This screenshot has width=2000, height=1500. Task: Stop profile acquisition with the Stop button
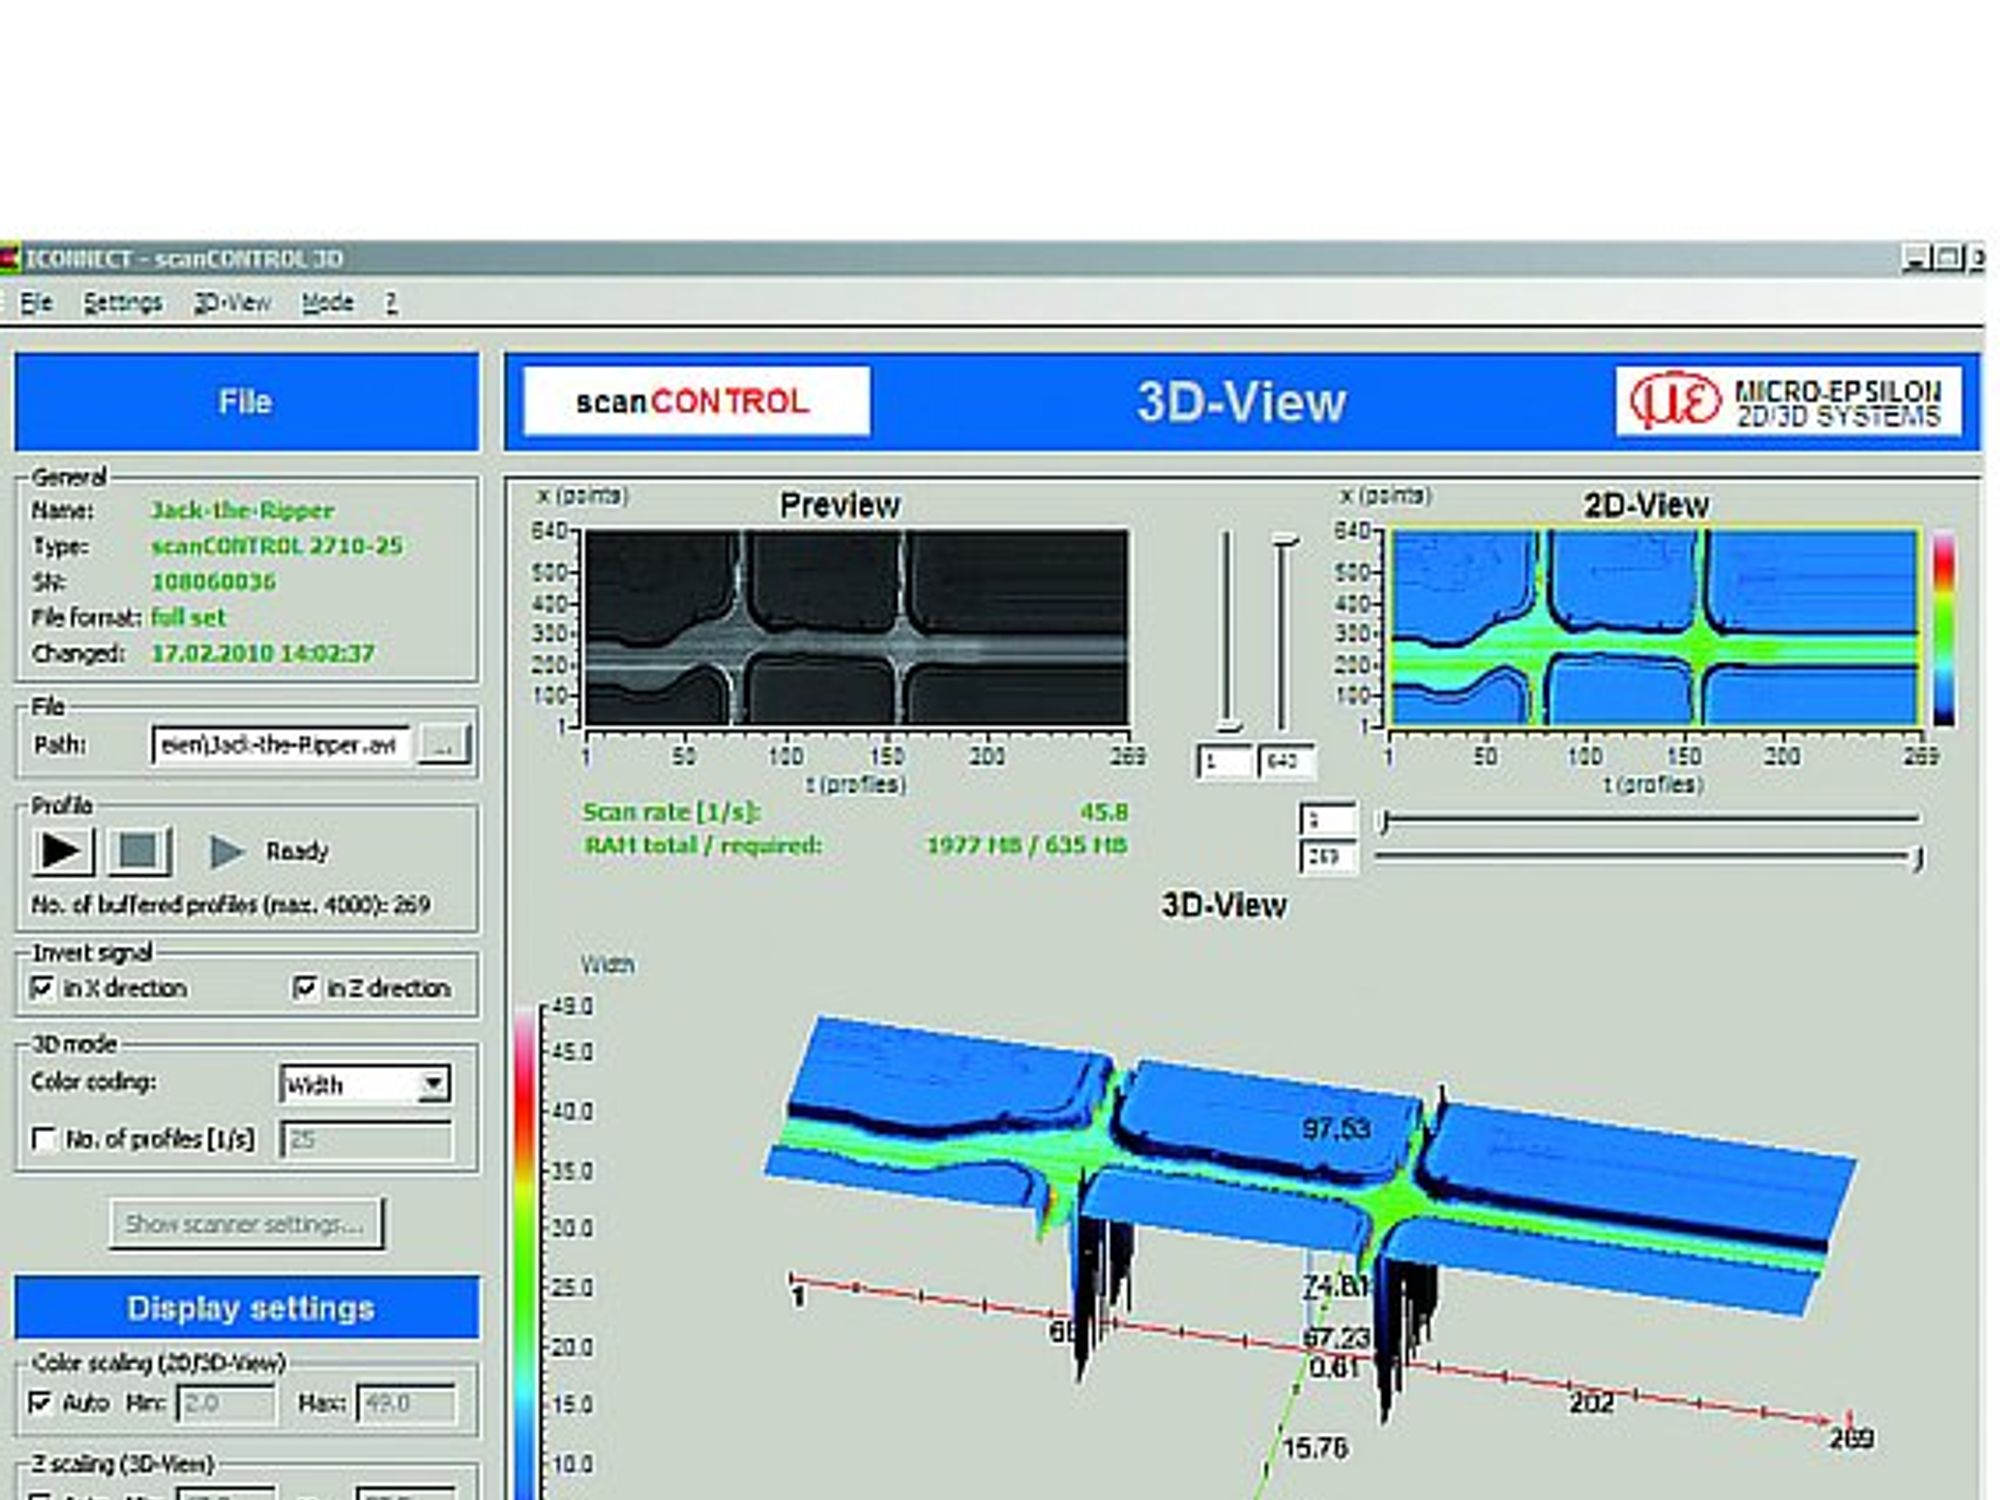coord(138,851)
